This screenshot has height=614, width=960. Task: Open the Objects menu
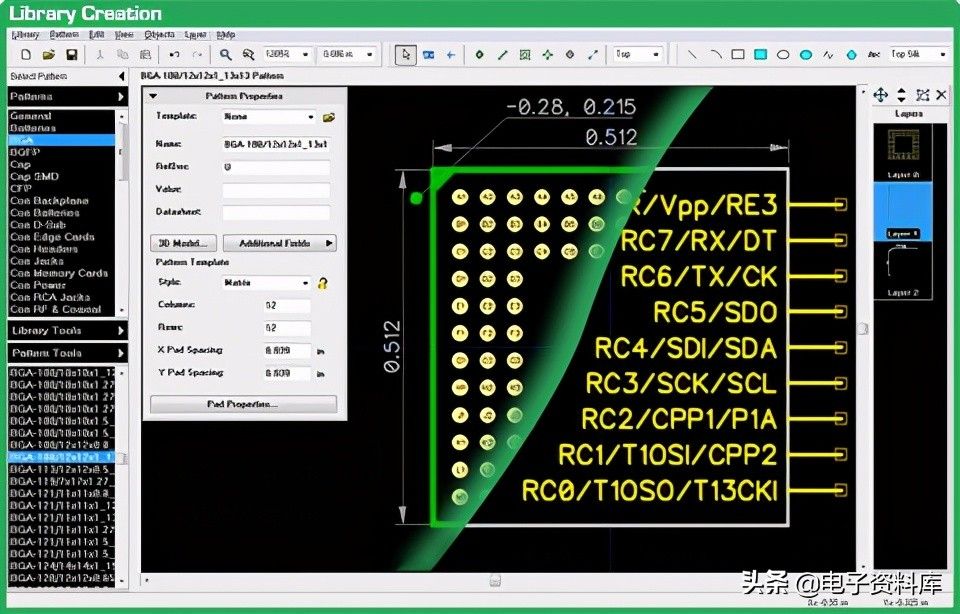coord(159,34)
